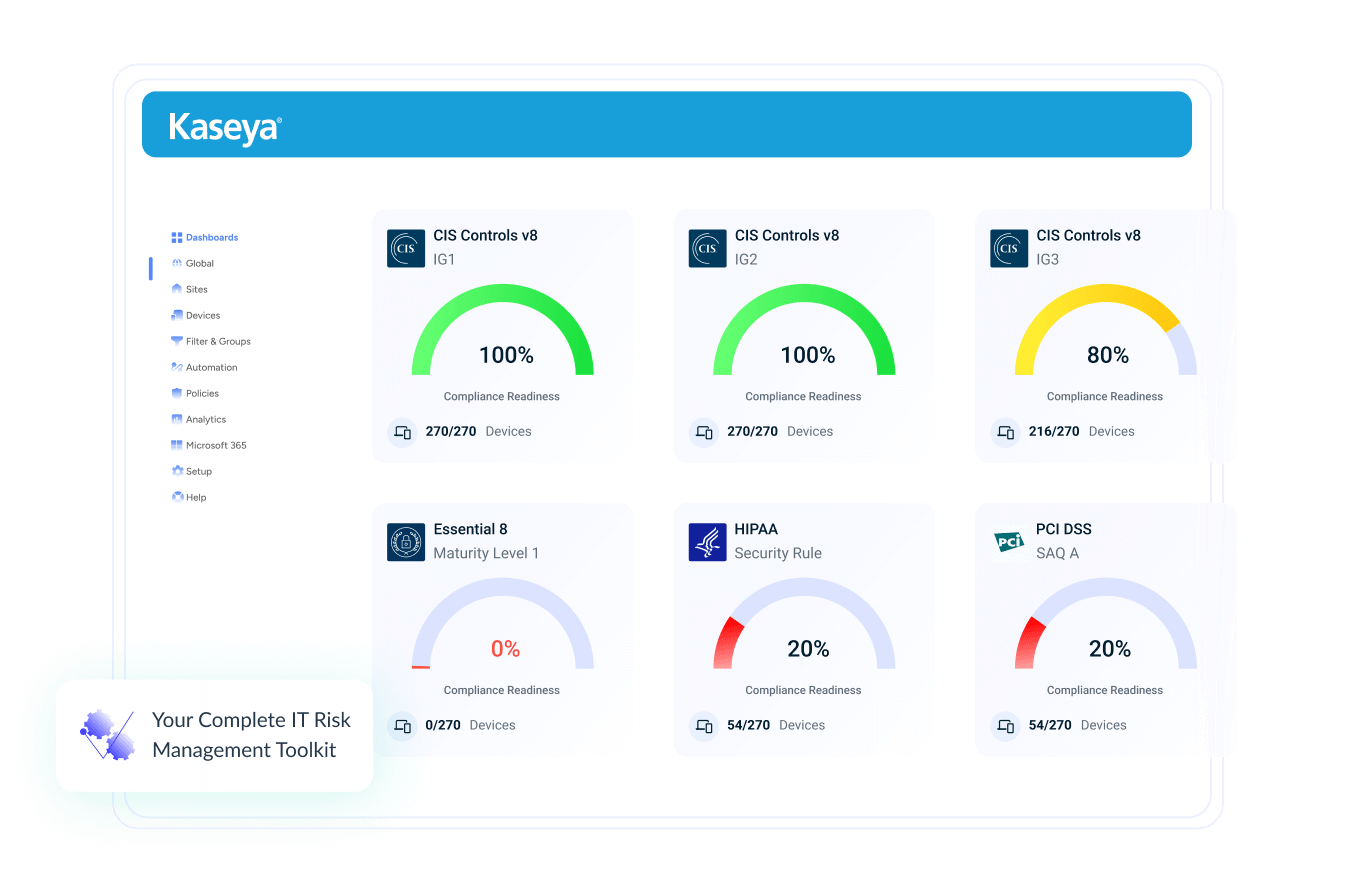
Task: Open Devices from the sidebar
Action: tap(196, 316)
